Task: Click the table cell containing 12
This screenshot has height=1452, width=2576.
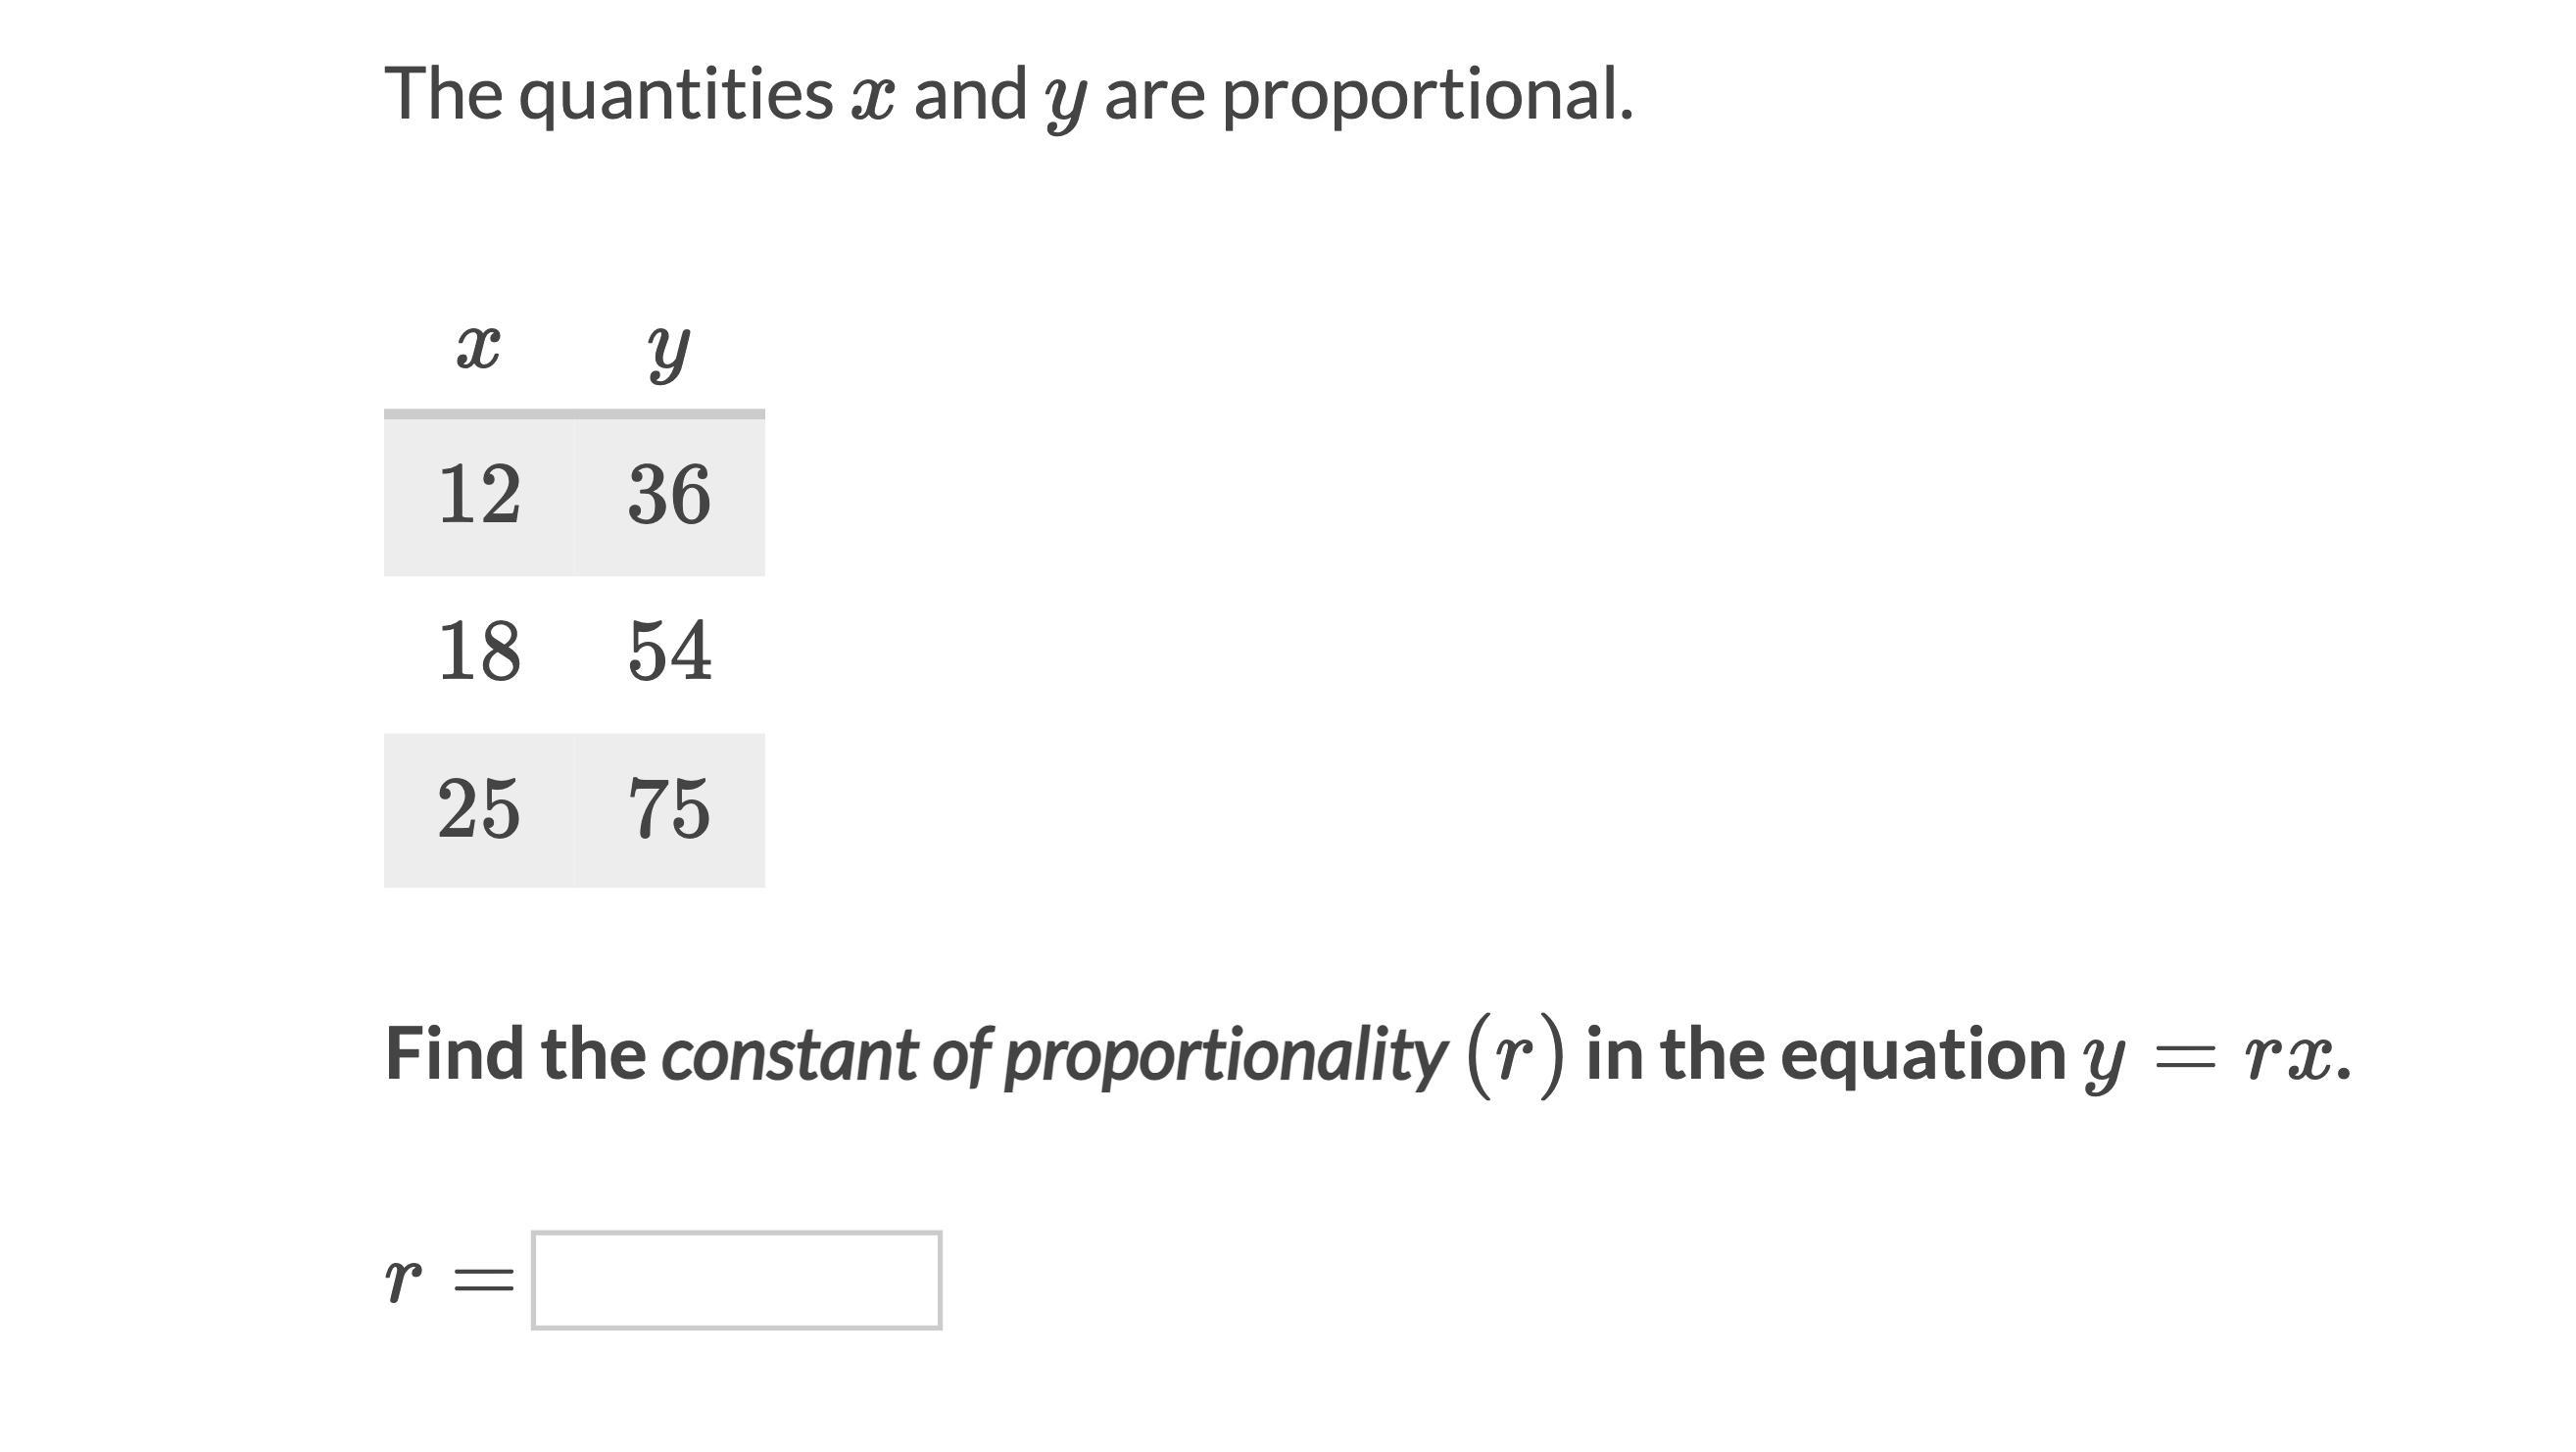Action: [479, 495]
